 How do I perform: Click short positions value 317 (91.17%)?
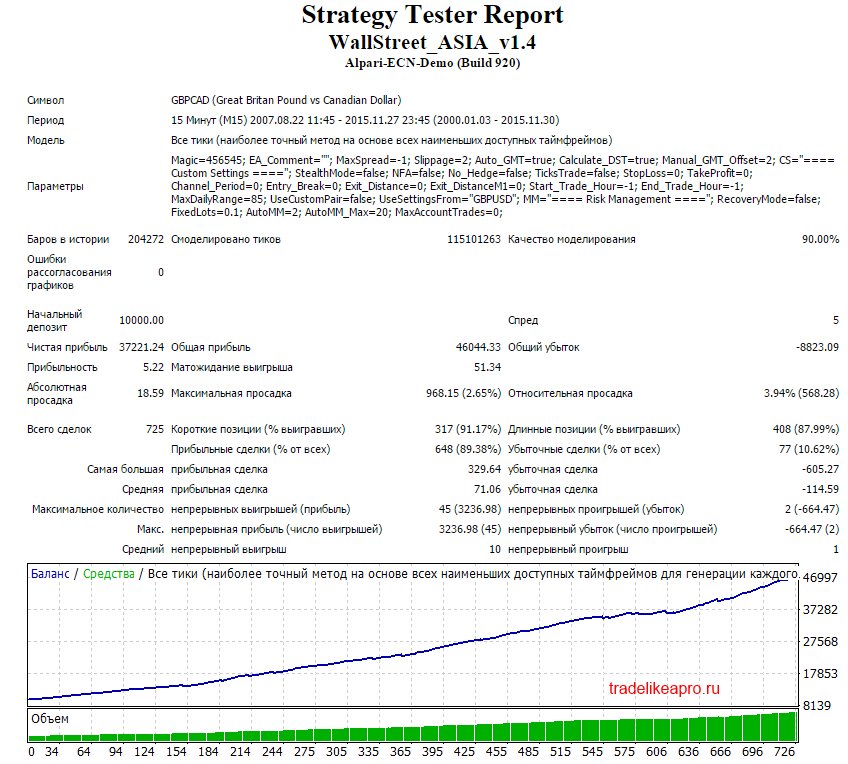(x=468, y=429)
